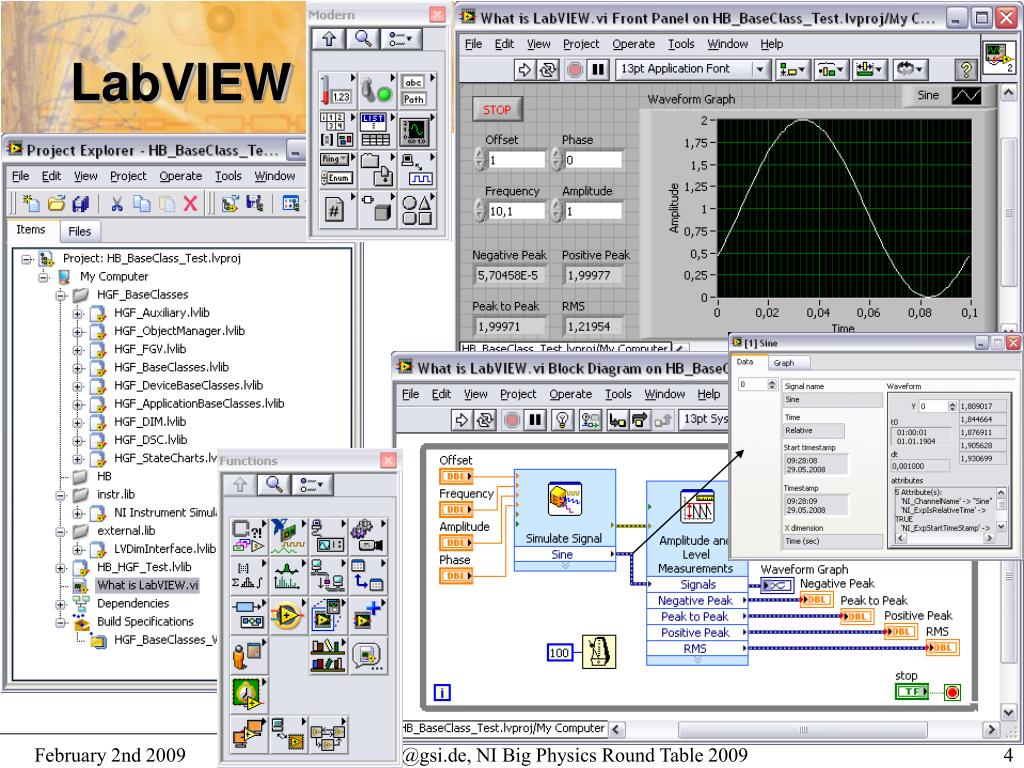The image size is (1024, 768).
Task: Click Frequency increment/decrement stepper
Action: tap(480, 210)
